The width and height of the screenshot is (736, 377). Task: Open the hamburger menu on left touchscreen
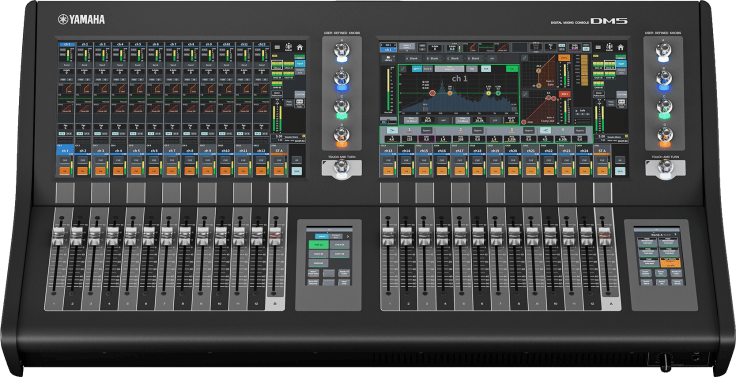coord(277,47)
